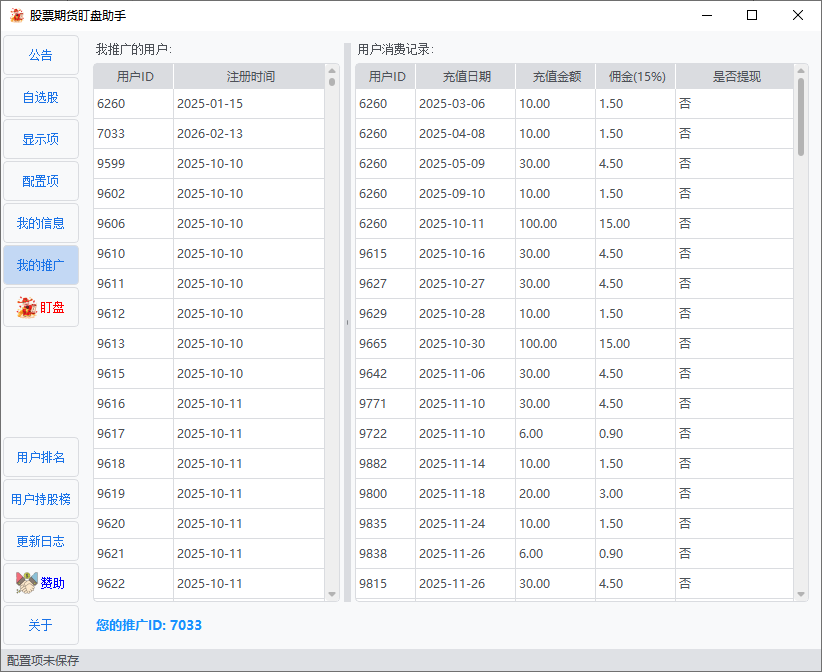Click the 您的推广ID: 7033 label
This screenshot has width=822, height=672.
pyautogui.click(x=149, y=625)
